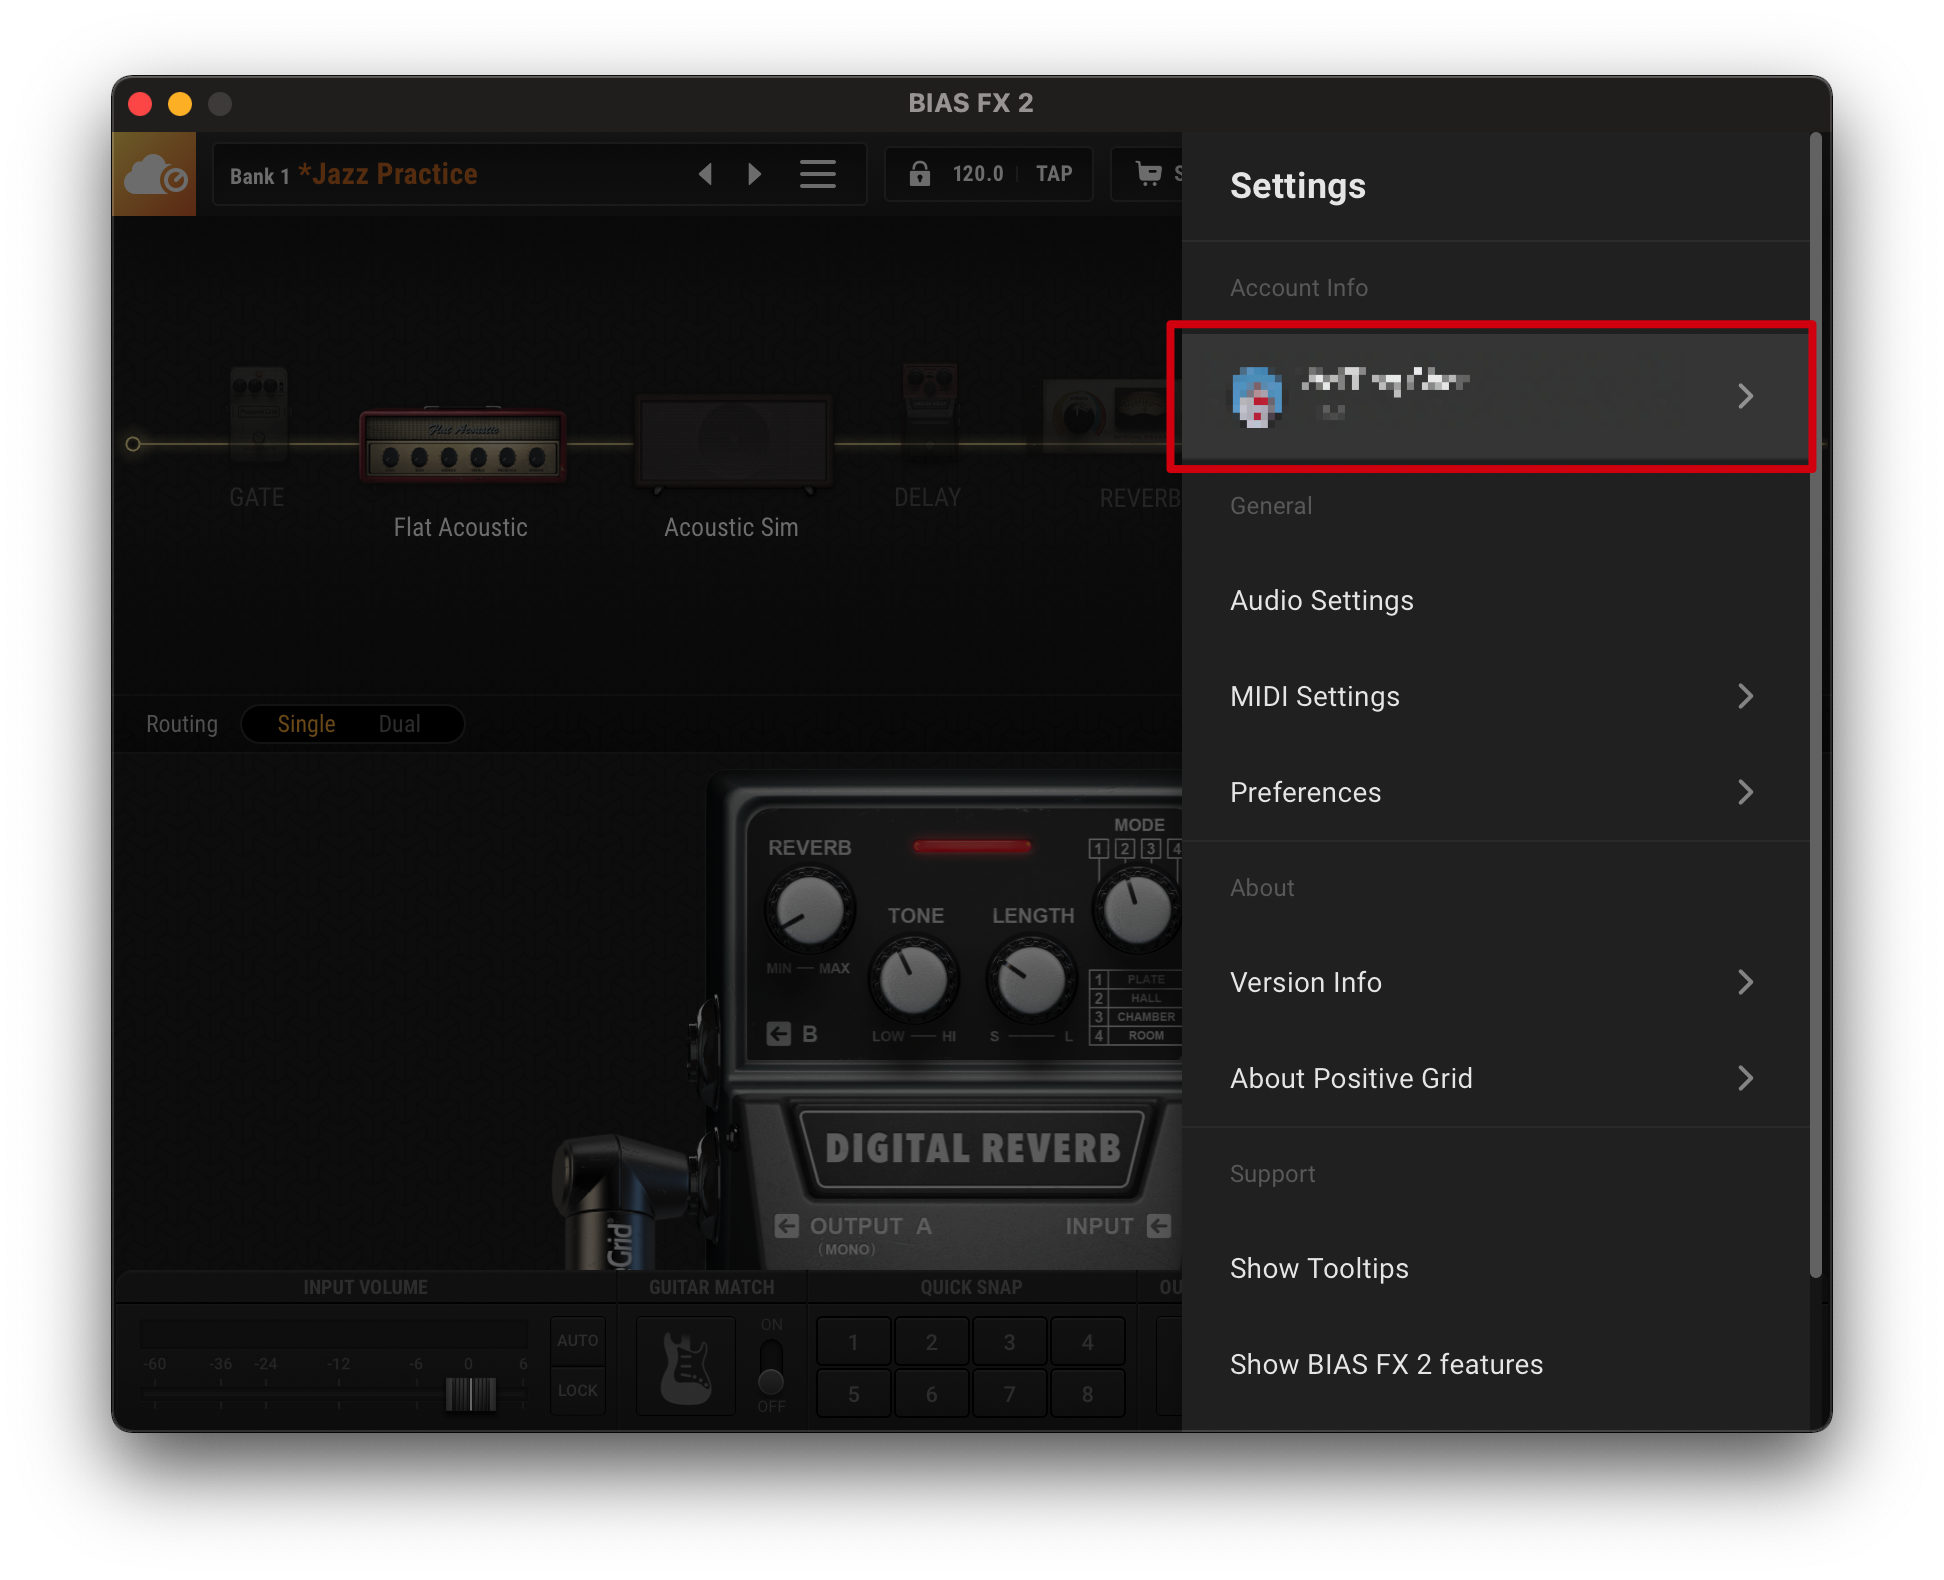The height and width of the screenshot is (1580, 1944).
Task: Select Quick Snap slot 3
Action: pos(1009,1342)
